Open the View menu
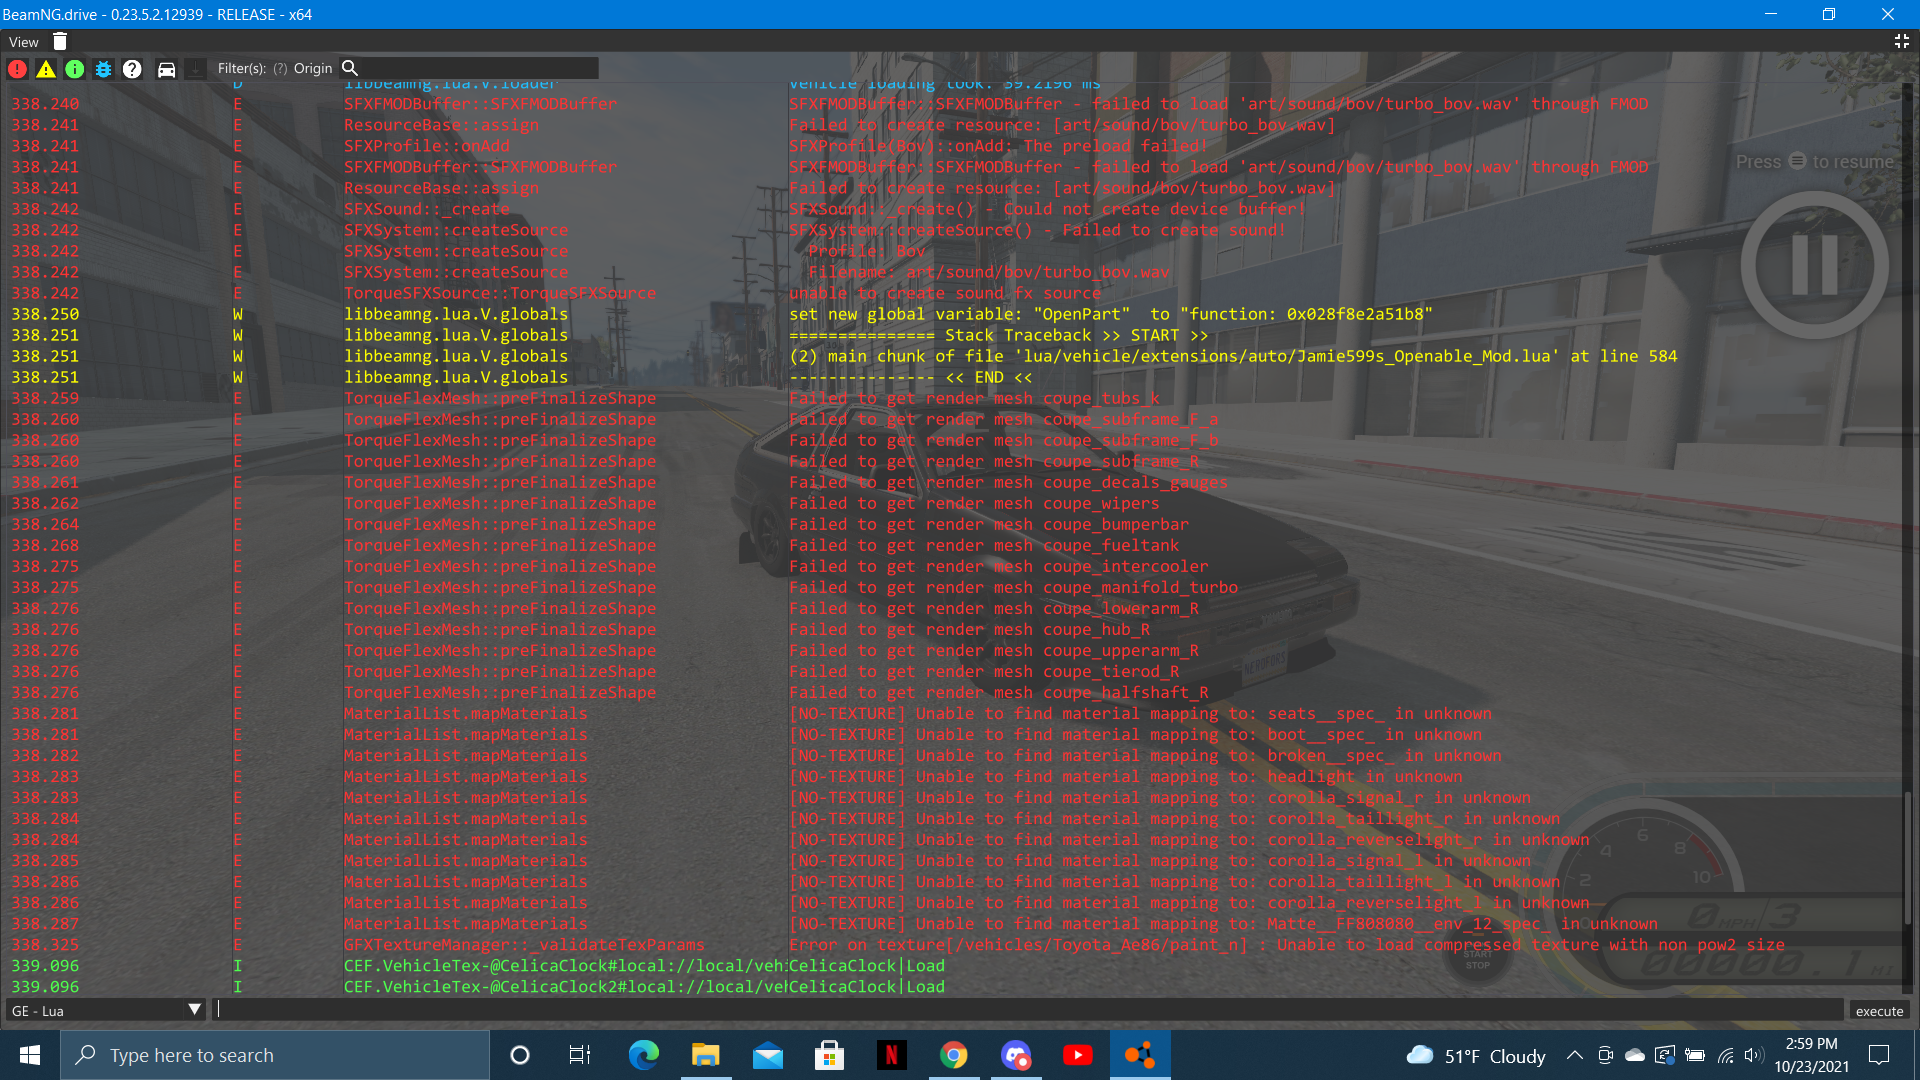Image resolution: width=1920 pixels, height=1080 pixels. pos(23,42)
